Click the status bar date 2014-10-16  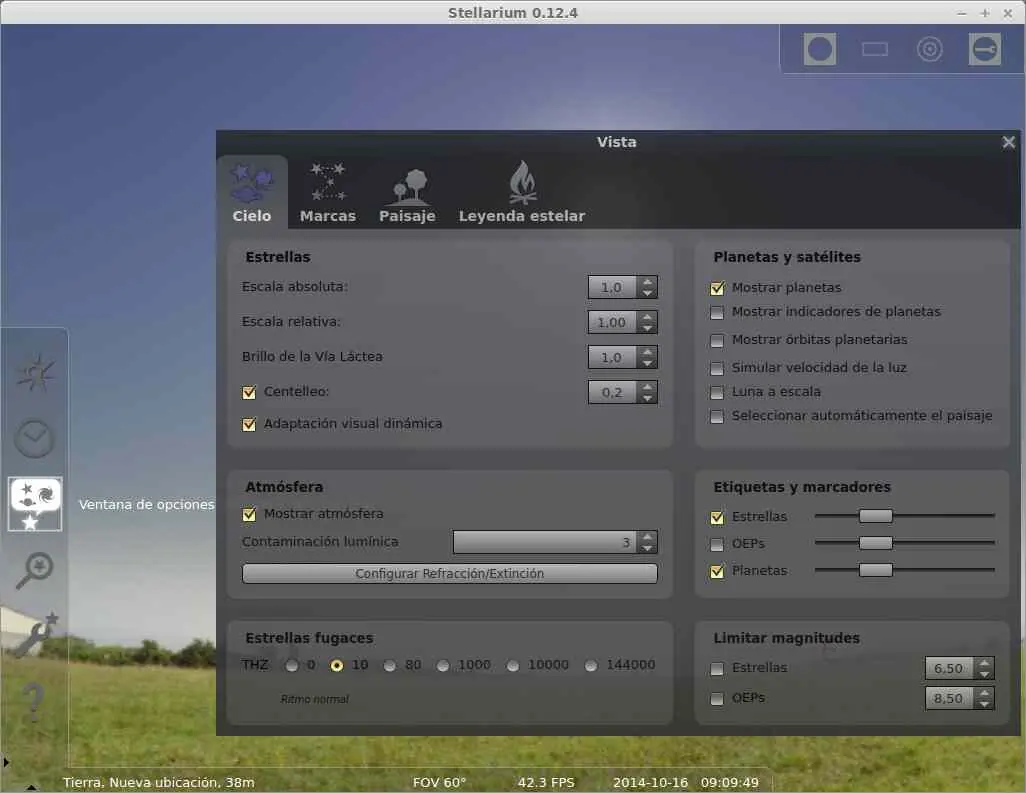click(650, 783)
